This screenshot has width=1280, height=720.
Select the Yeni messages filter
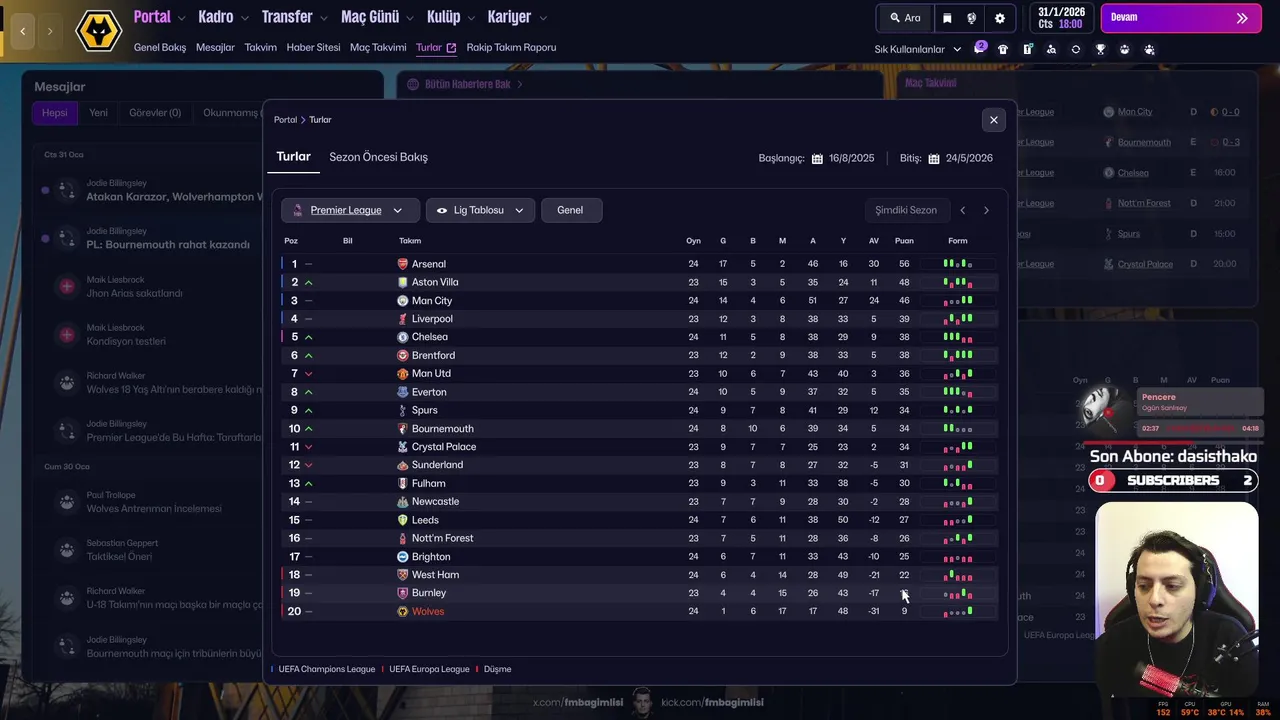[x=98, y=113]
